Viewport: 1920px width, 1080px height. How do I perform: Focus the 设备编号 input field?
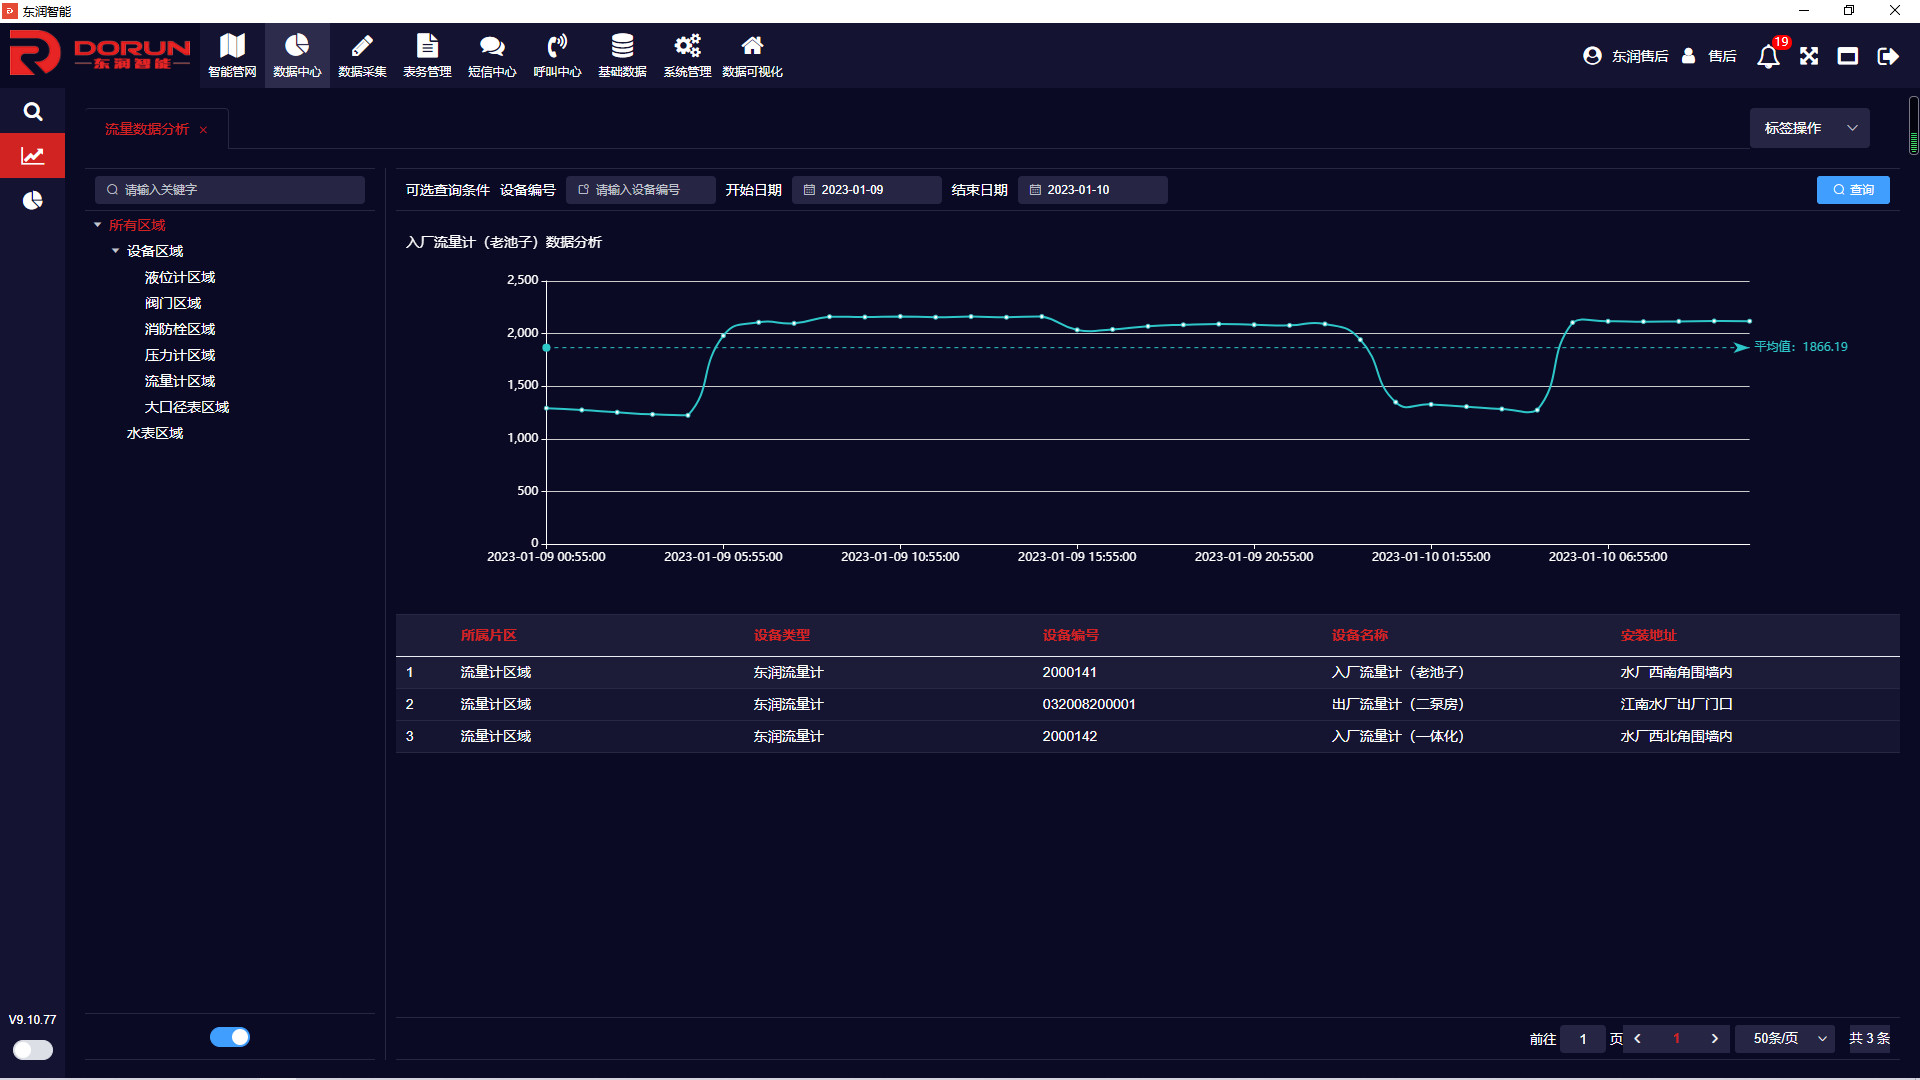click(641, 190)
